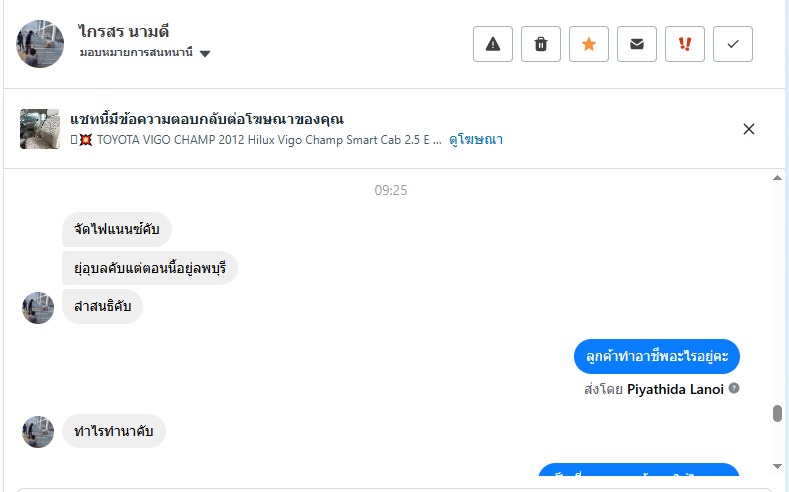
Task: Click sender avatar beside สำสนธิคับ message
Action: [38, 307]
